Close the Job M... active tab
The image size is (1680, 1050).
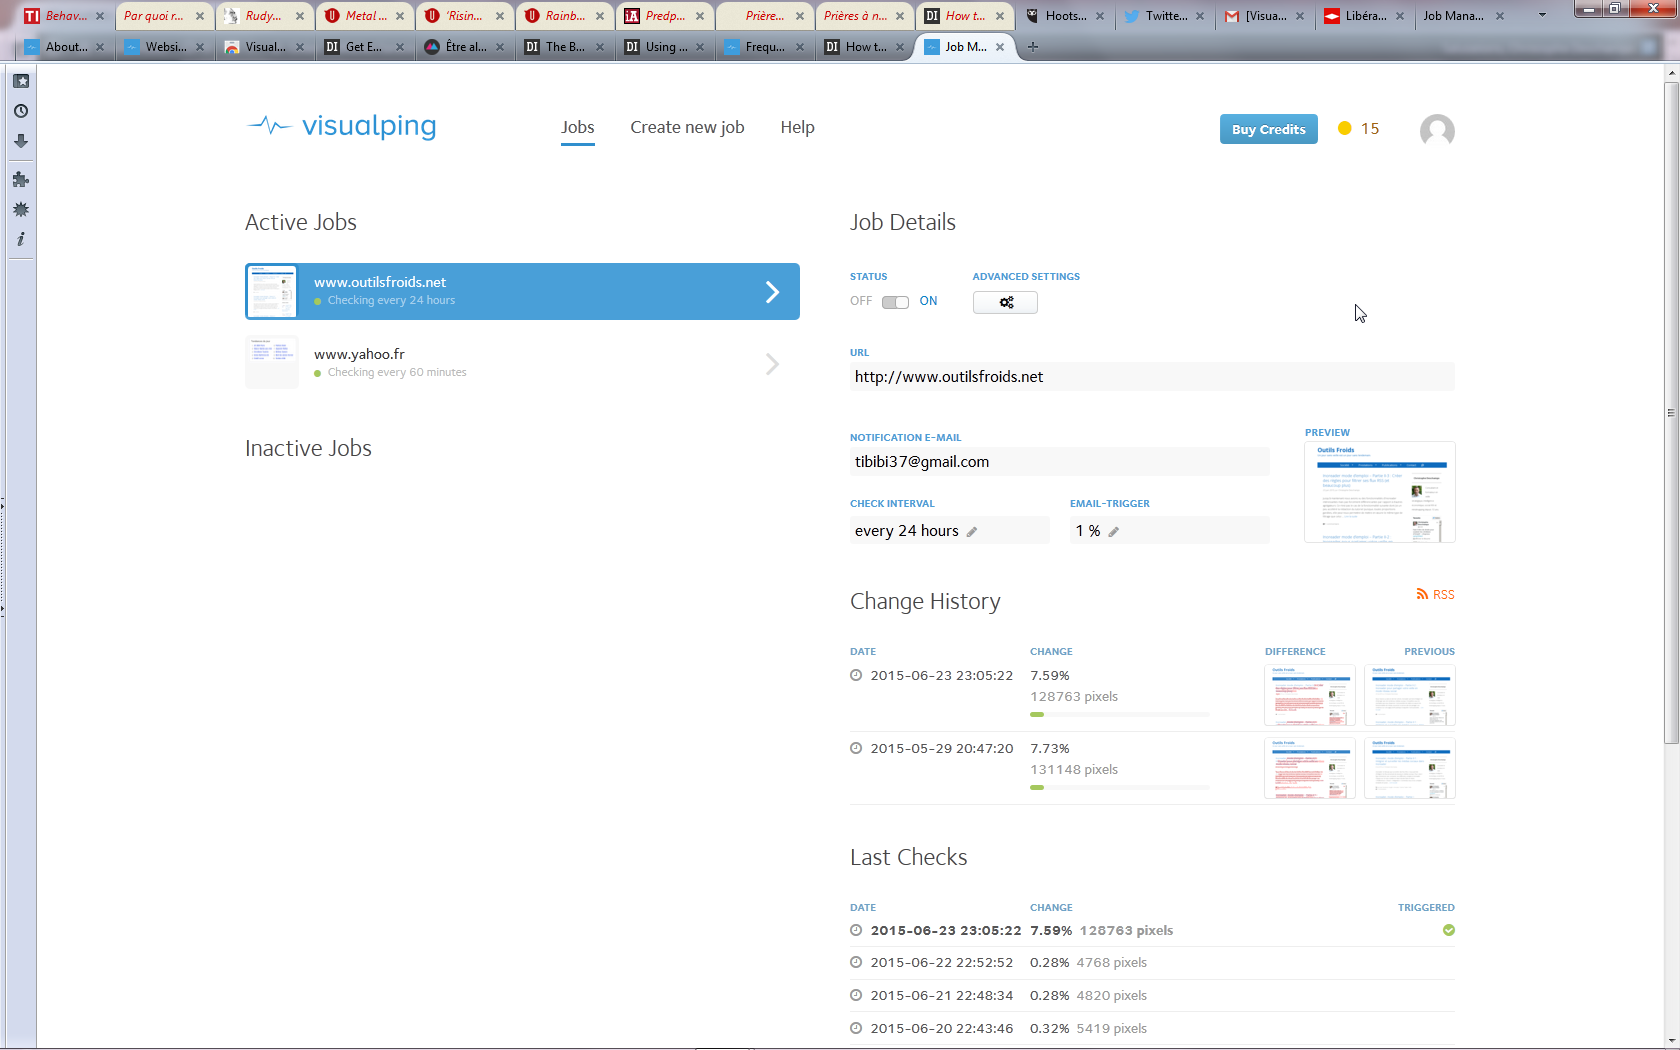[x=1000, y=47]
